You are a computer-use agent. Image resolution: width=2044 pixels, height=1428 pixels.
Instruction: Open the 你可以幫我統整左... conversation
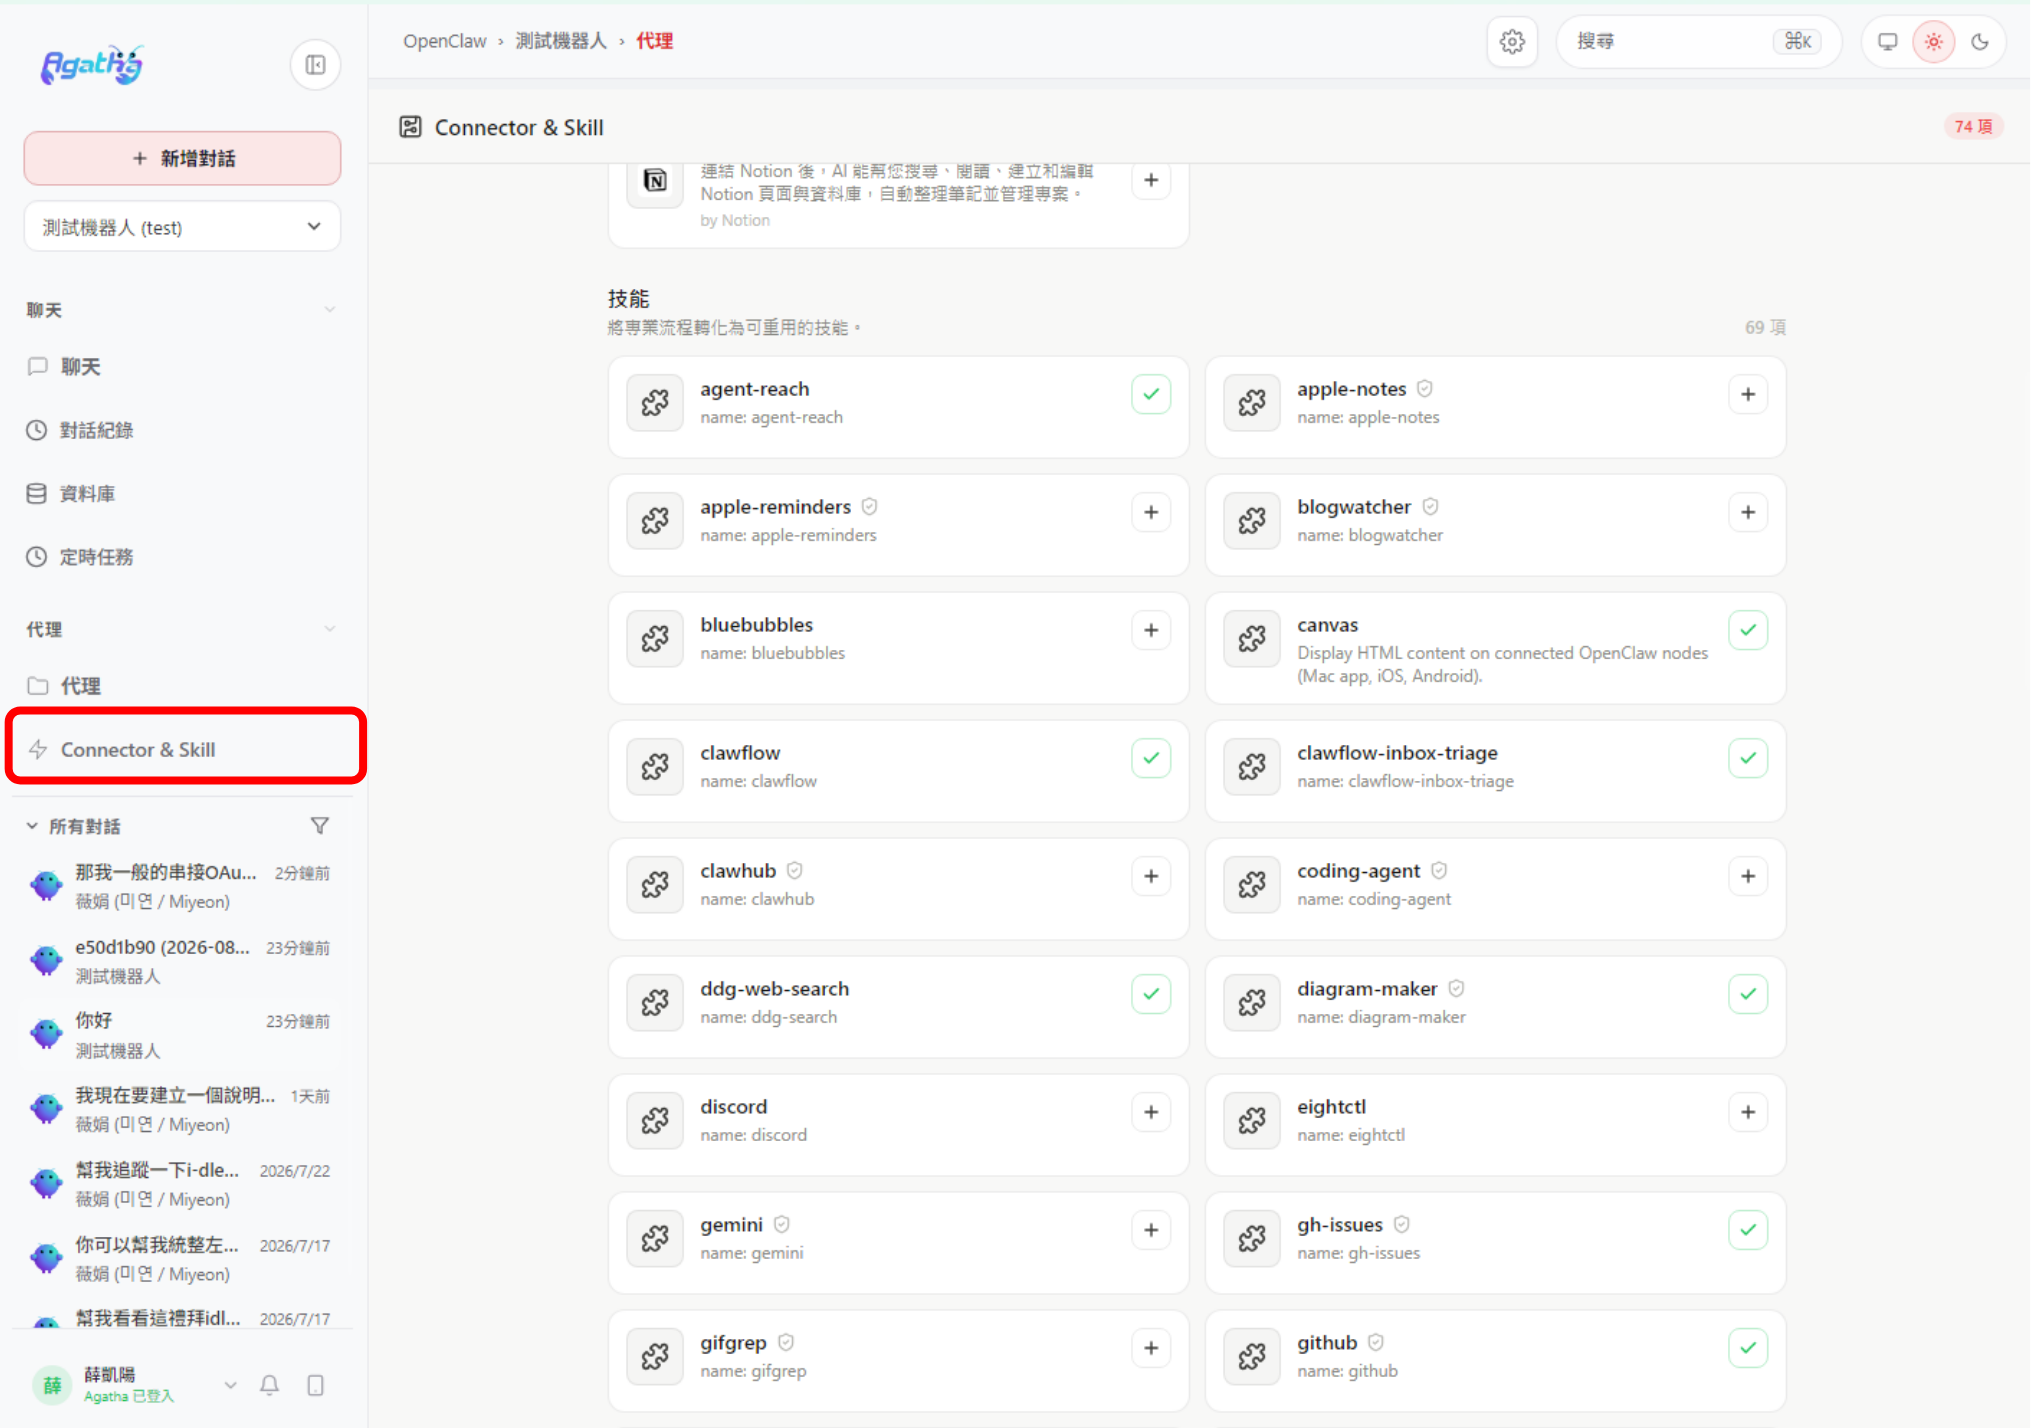point(182,1259)
